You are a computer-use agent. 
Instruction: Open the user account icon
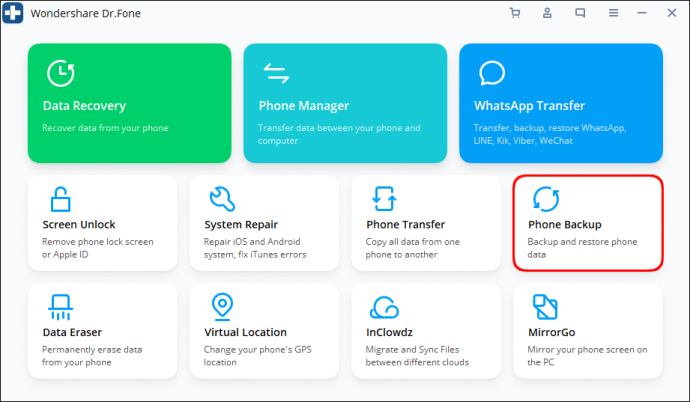click(547, 13)
